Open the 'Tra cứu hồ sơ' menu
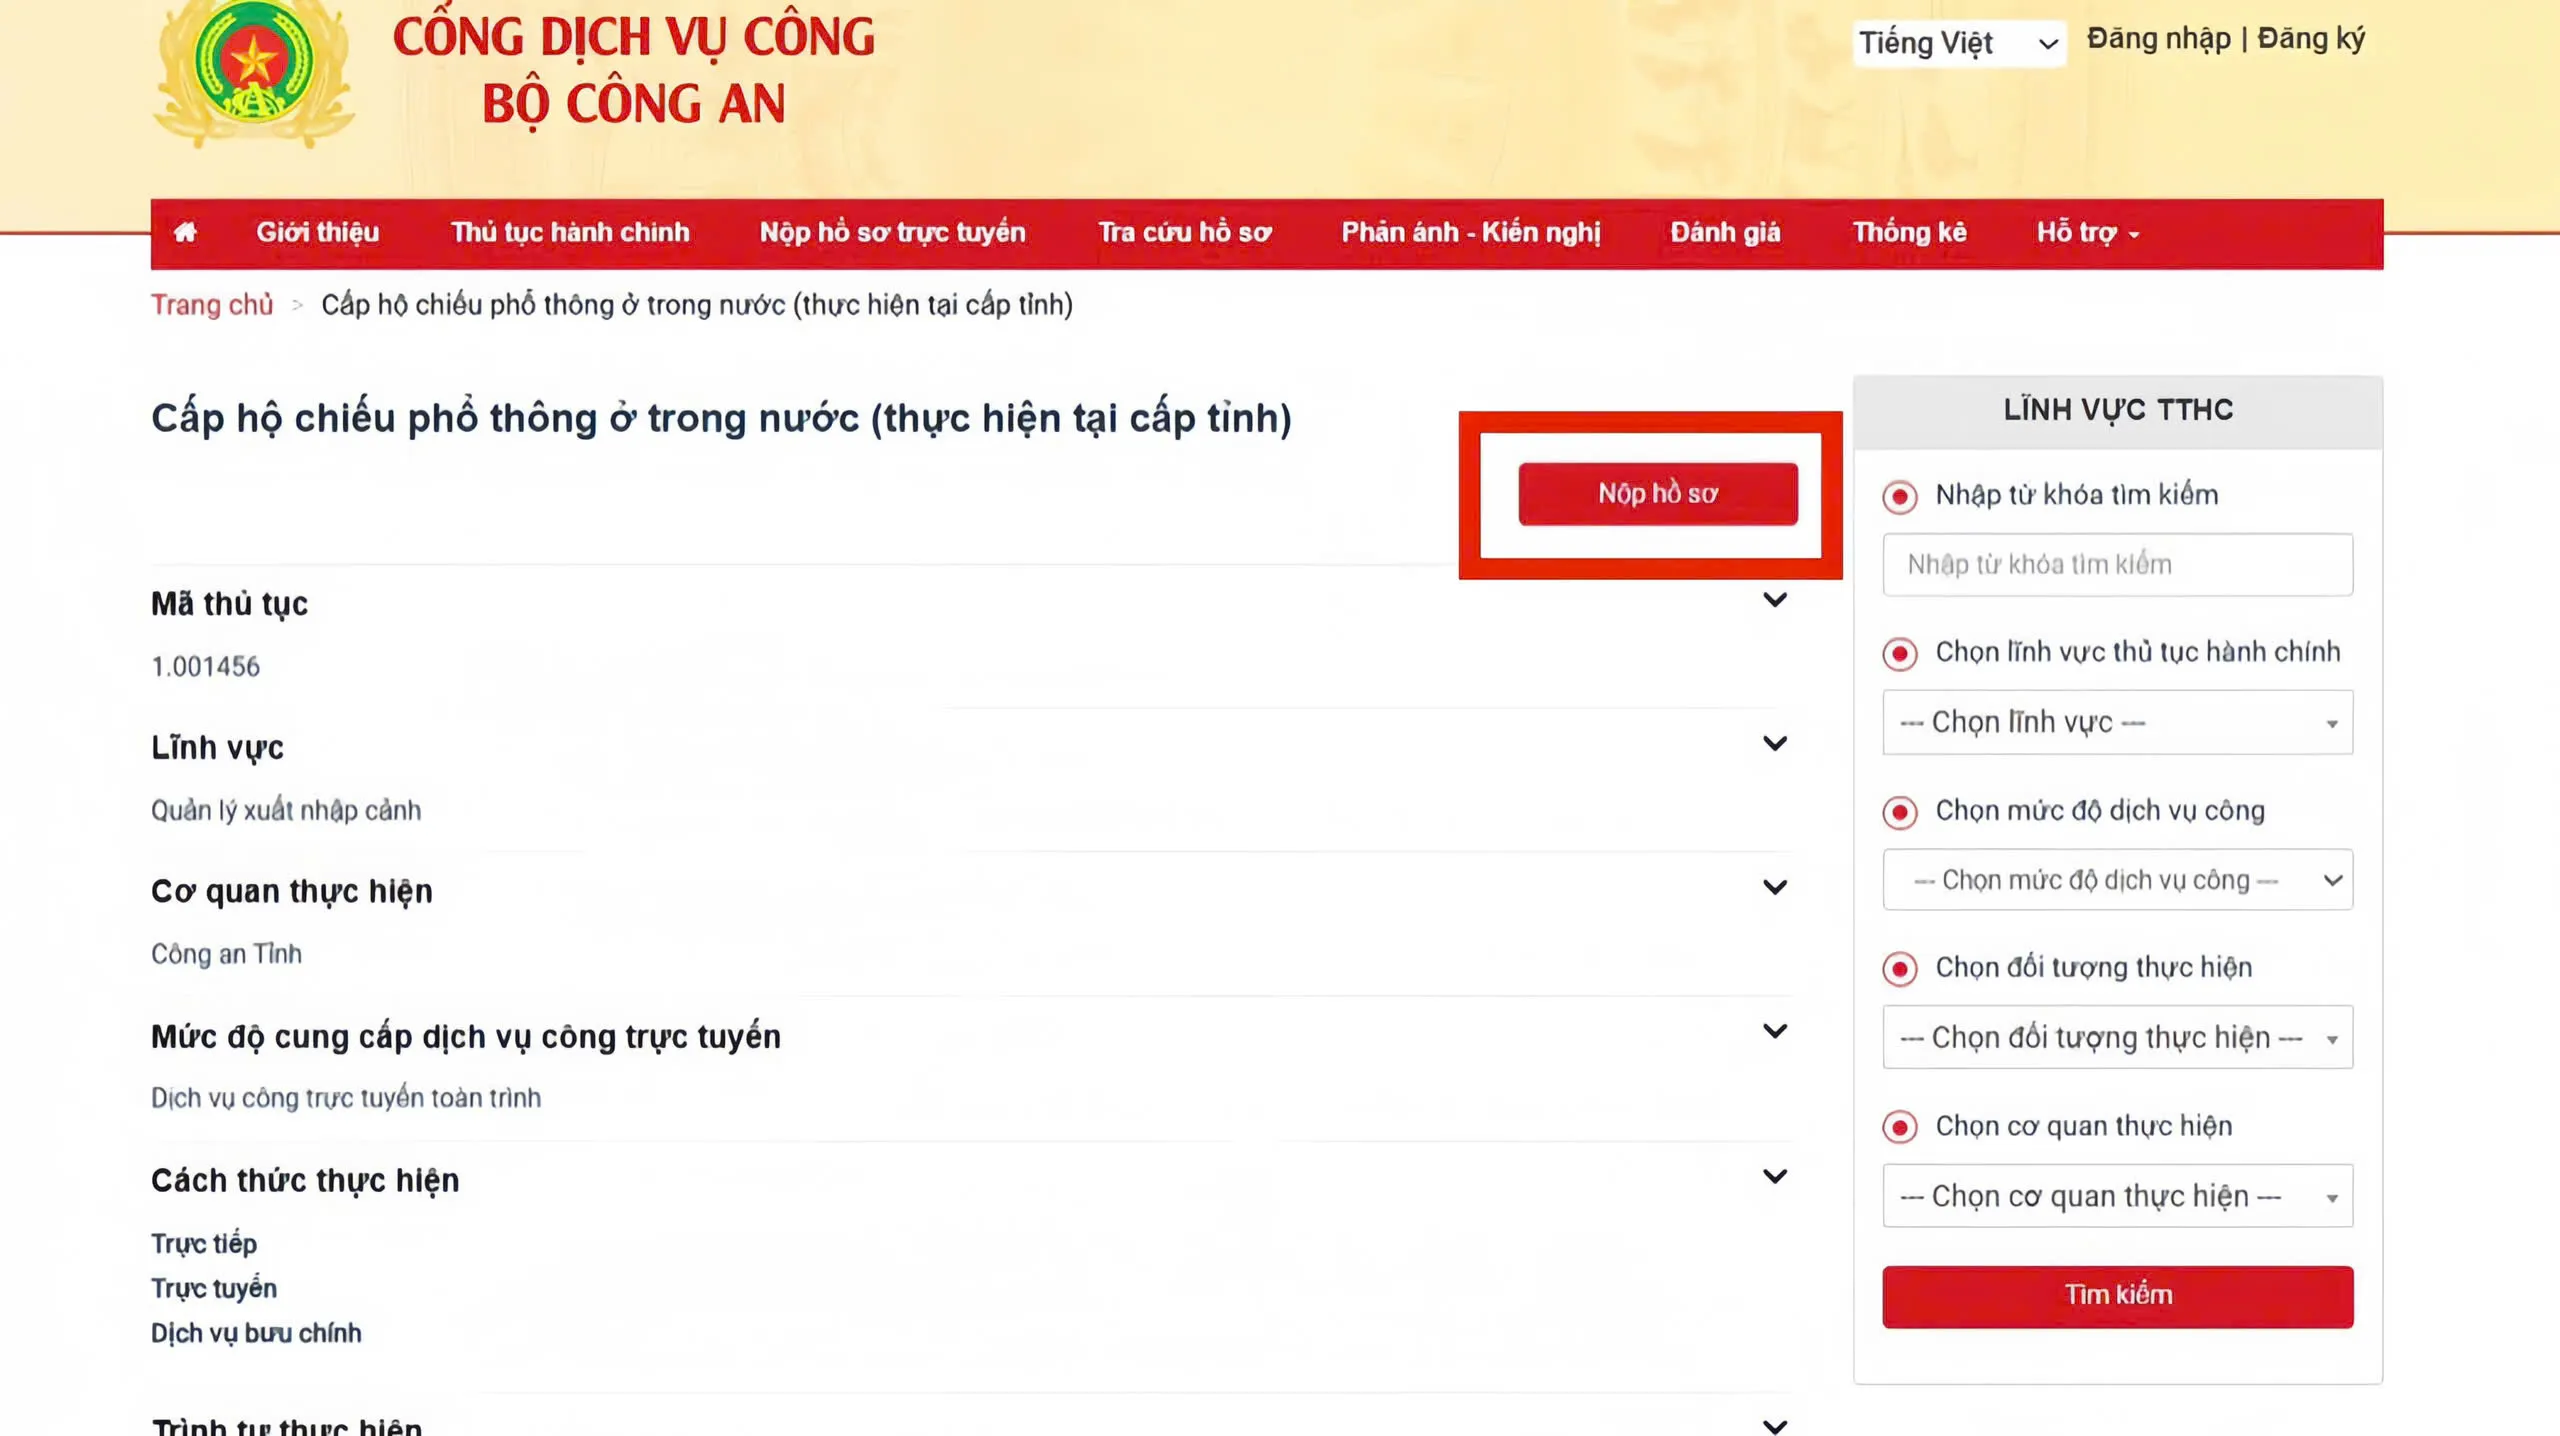The width and height of the screenshot is (2560, 1436). 1185,233
